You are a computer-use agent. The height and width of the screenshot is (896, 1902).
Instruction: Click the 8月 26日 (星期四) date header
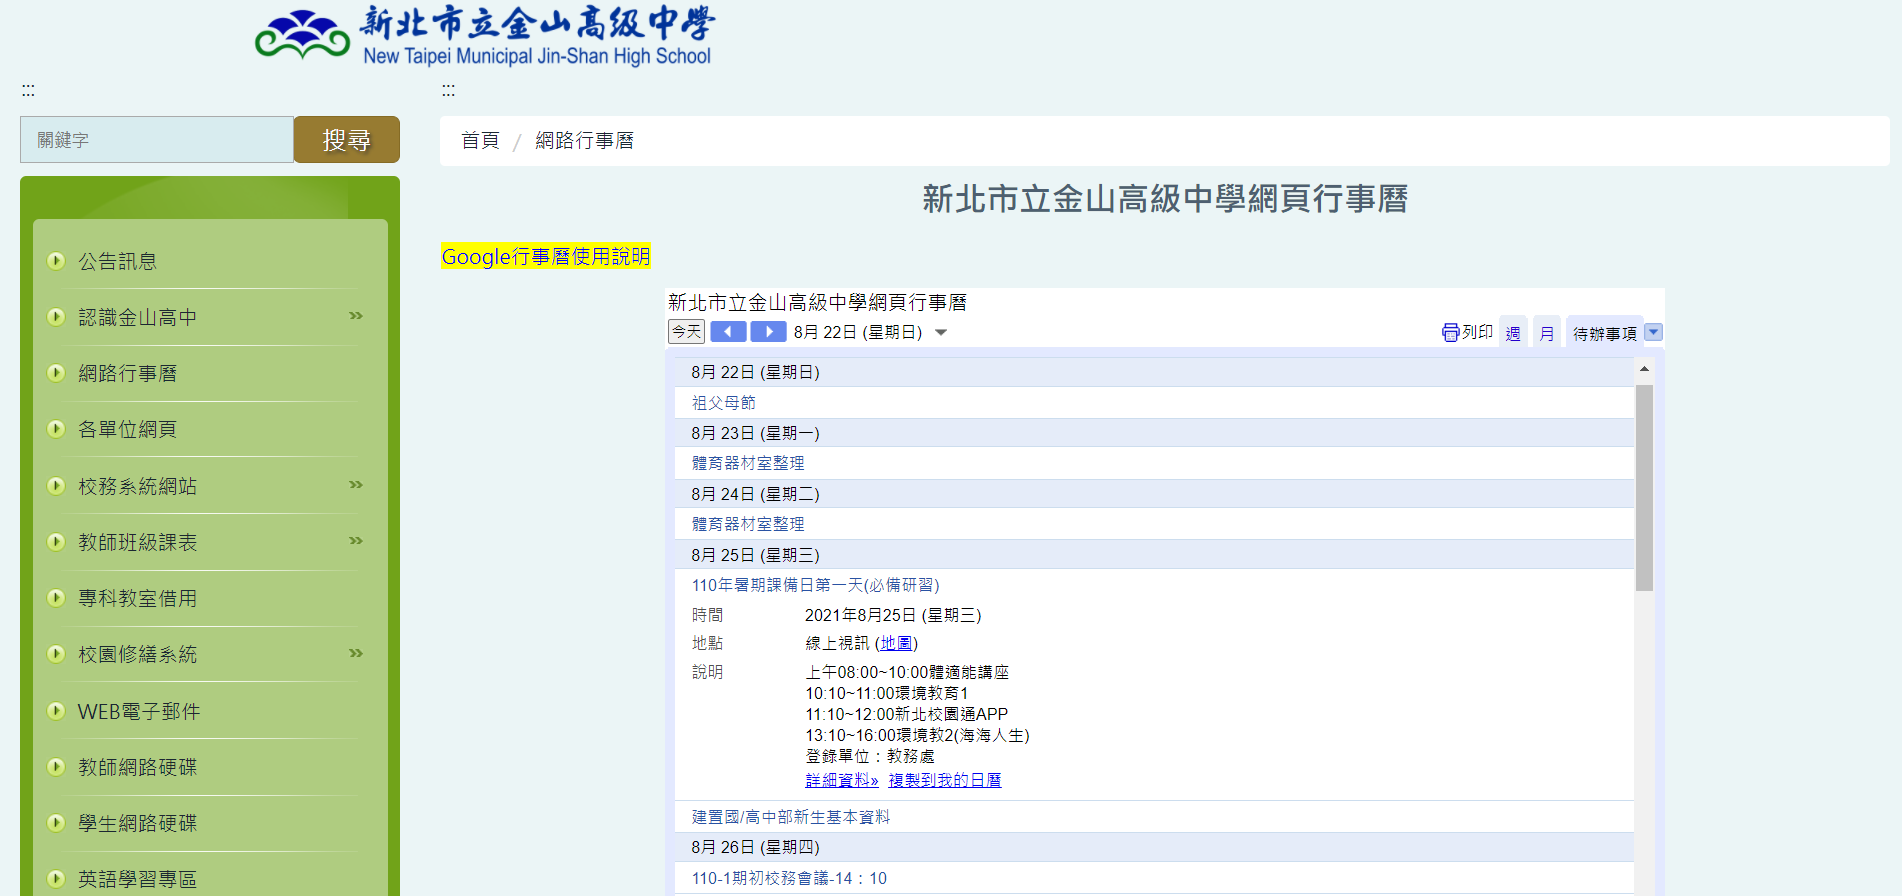(1154, 847)
